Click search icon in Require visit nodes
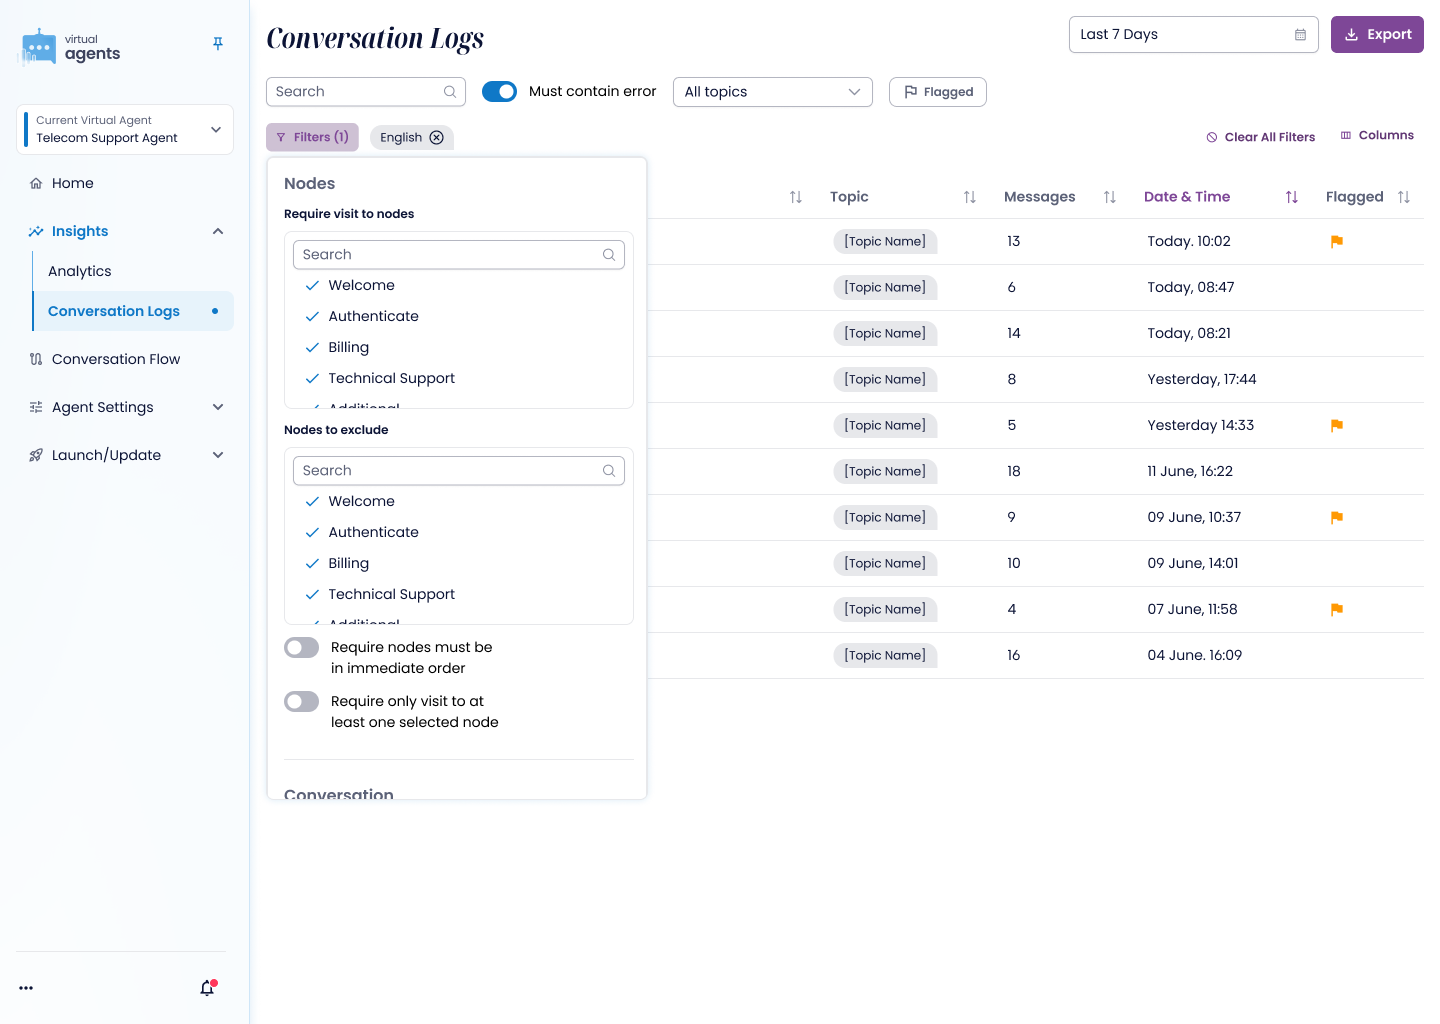This screenshot has height=1024, width=1440. tap(609, 255)
